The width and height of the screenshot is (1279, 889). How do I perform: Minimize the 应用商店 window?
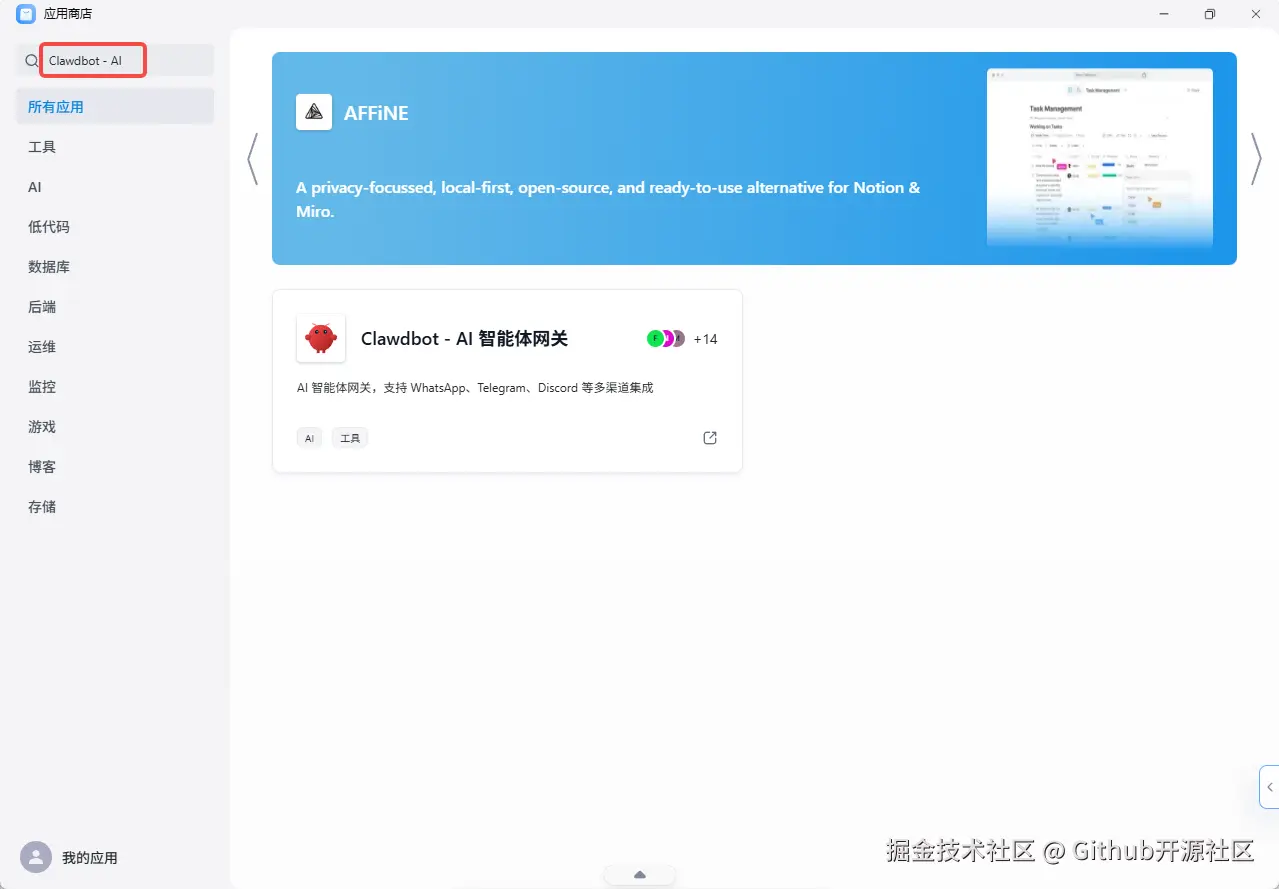(1164, 14)
